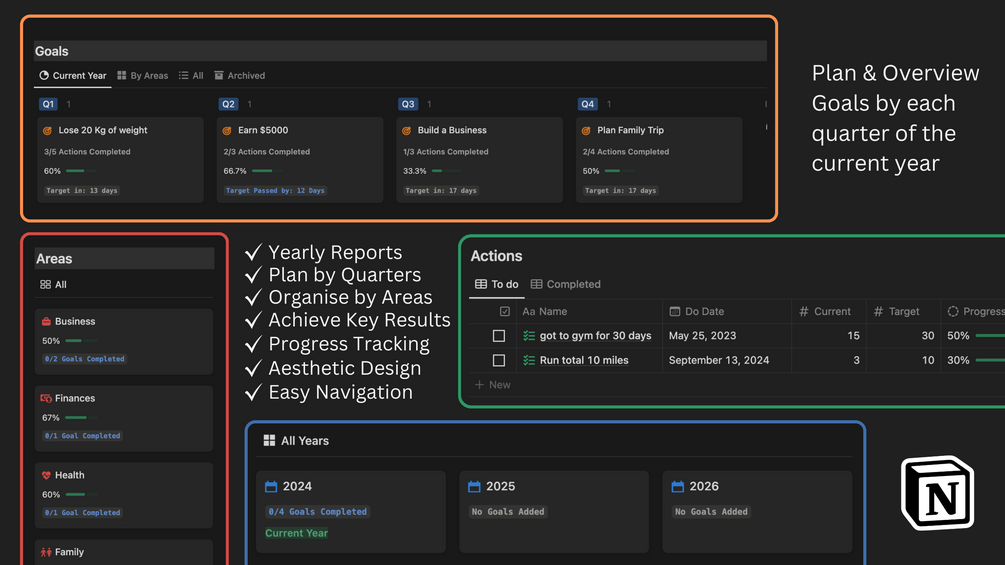Open the Finances area card
Image resolution: width=1005 pixels, height=565 pixels.
tap(124, 418)
